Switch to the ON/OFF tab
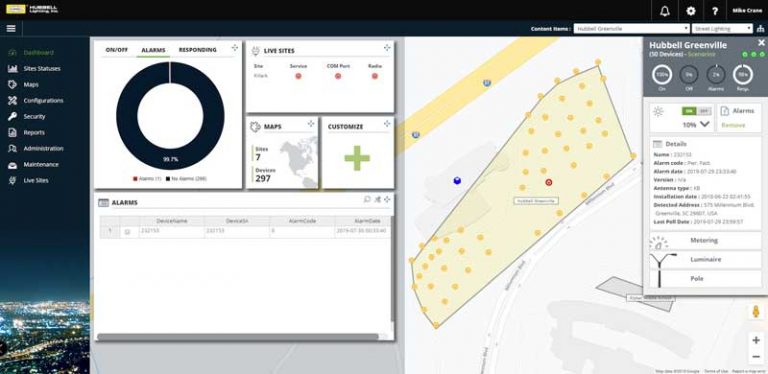Screen dimensions: 768x374 coord(117,50)
